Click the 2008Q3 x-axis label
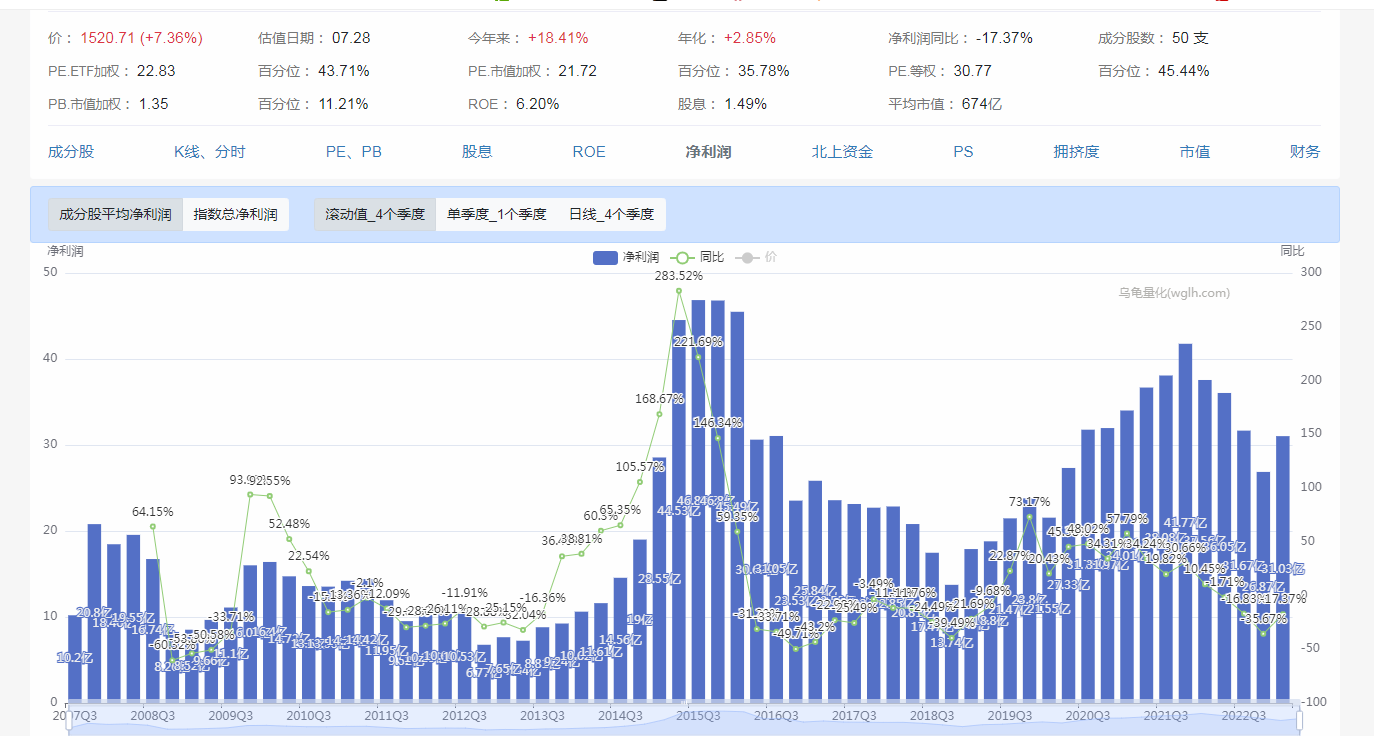The height and width of the screenshot is (736, 1374). [152, 716]
